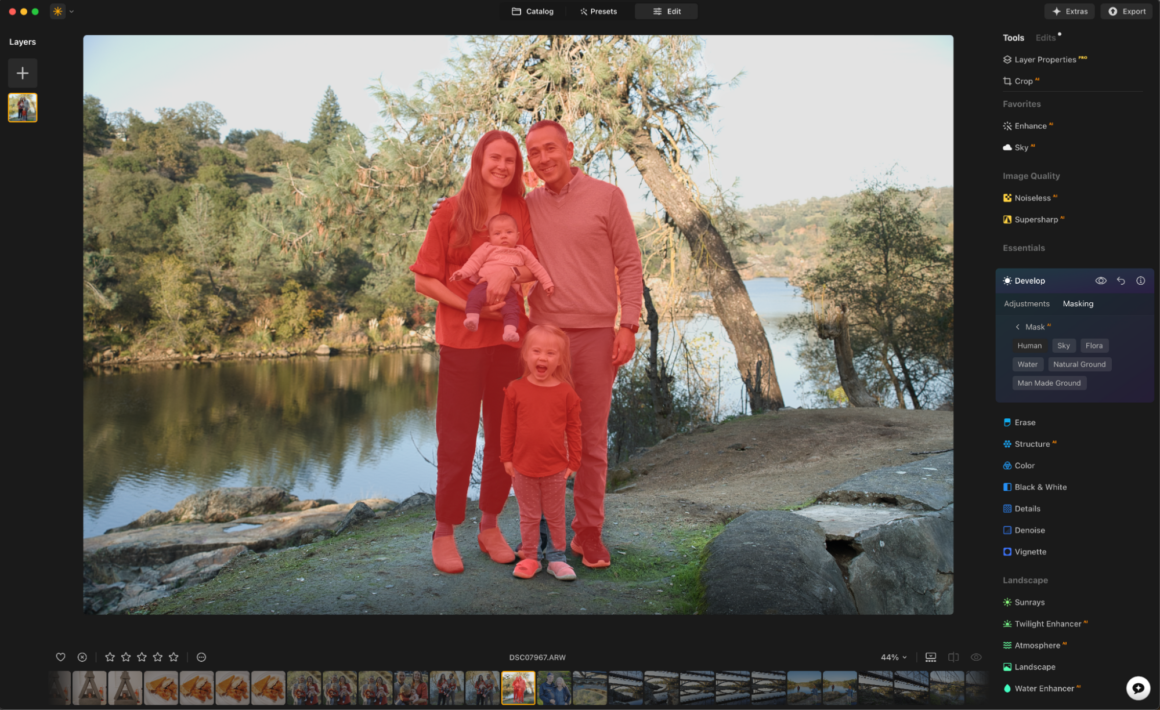Toggle the Sky mask selection
This screenshot has width=1160, height=710.
point(1063,346)
